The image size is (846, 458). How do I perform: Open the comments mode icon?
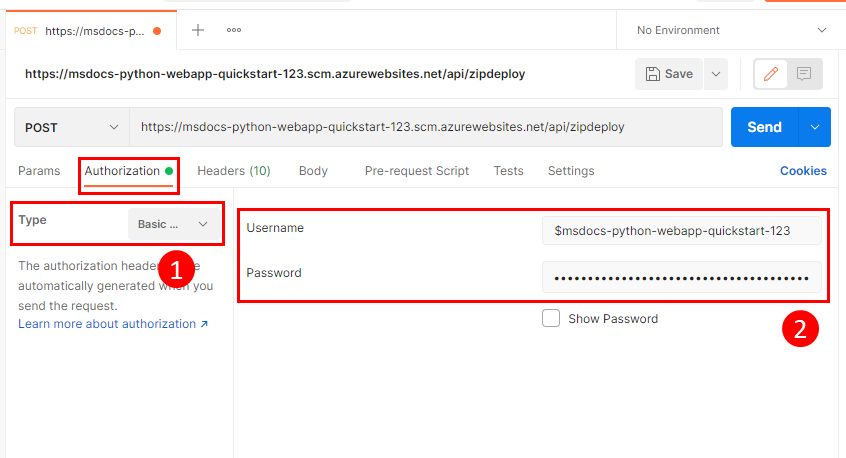click(803, 74)
